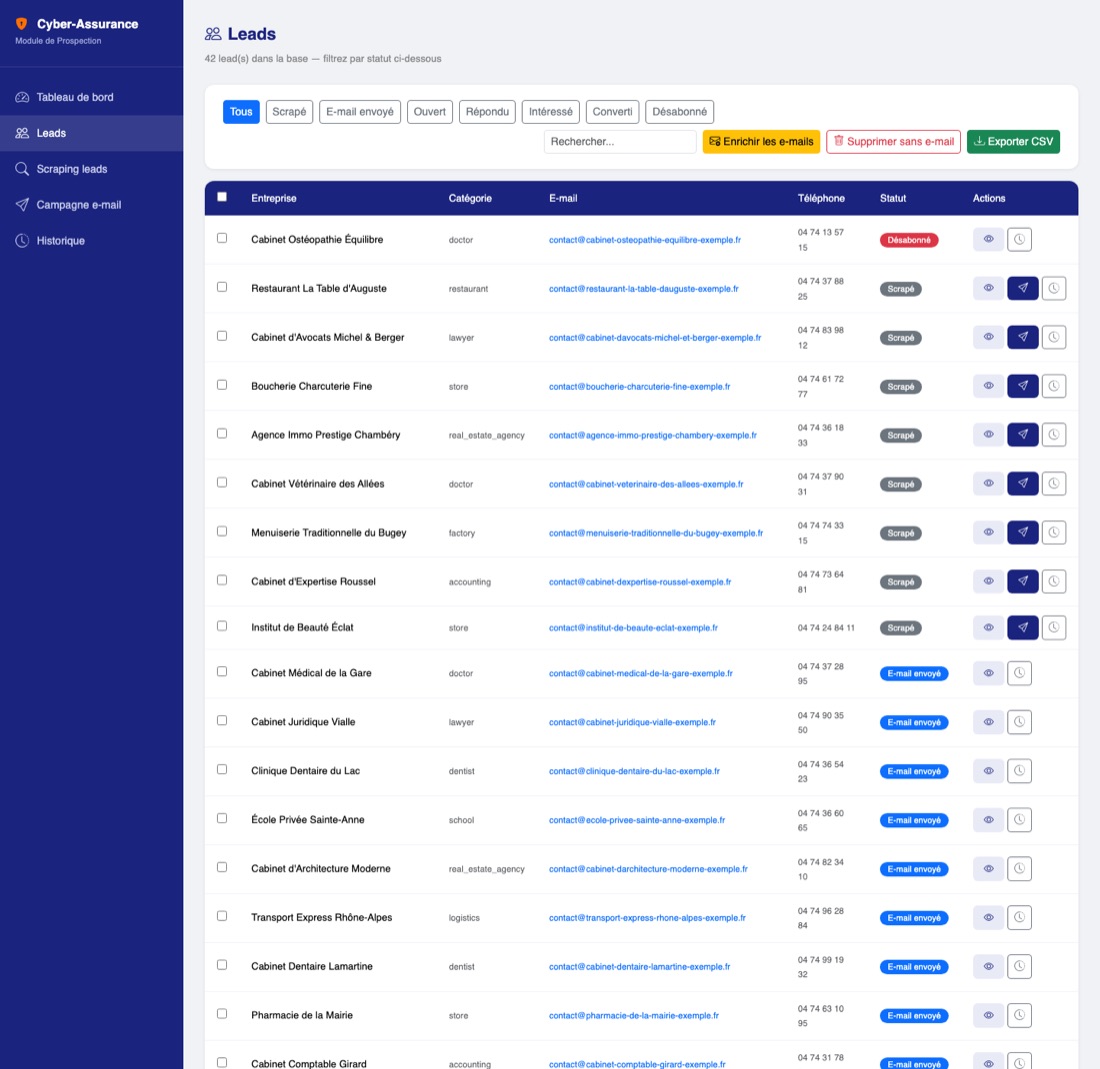View details of Cabinet d'Architecture Moderne
The width and height of the screenshot is (1100, 1069).
[988, 868]
